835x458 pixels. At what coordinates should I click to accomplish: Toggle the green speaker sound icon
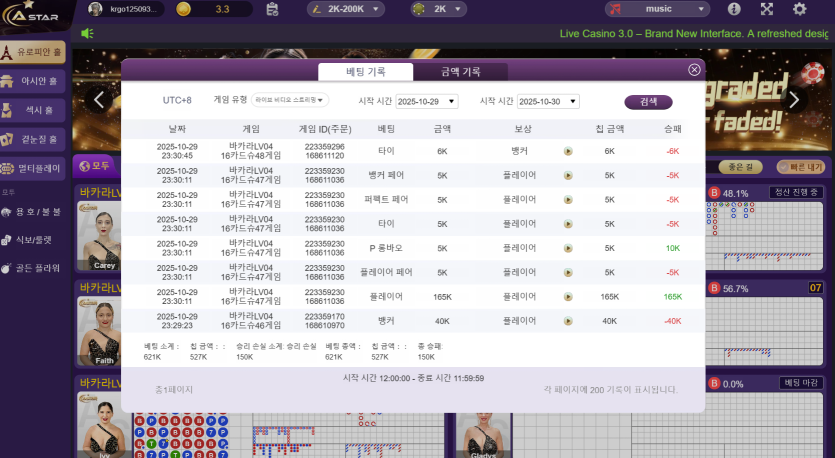coord(88,33)
